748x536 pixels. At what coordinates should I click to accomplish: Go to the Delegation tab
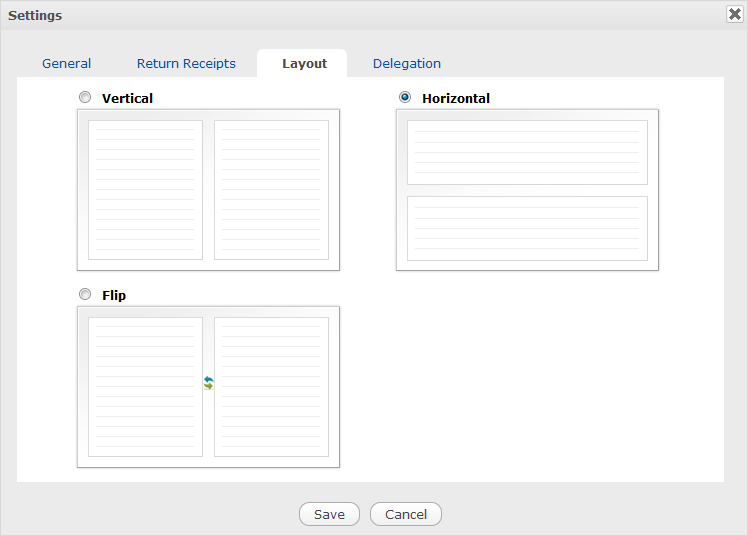(x=406, y=63)
